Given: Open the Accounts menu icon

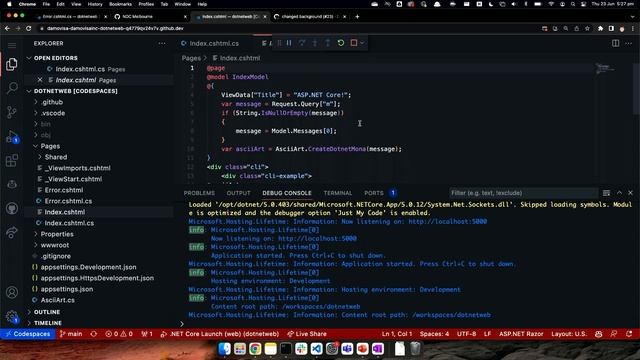Looking at the screenshot, I should tap(12, 292).
